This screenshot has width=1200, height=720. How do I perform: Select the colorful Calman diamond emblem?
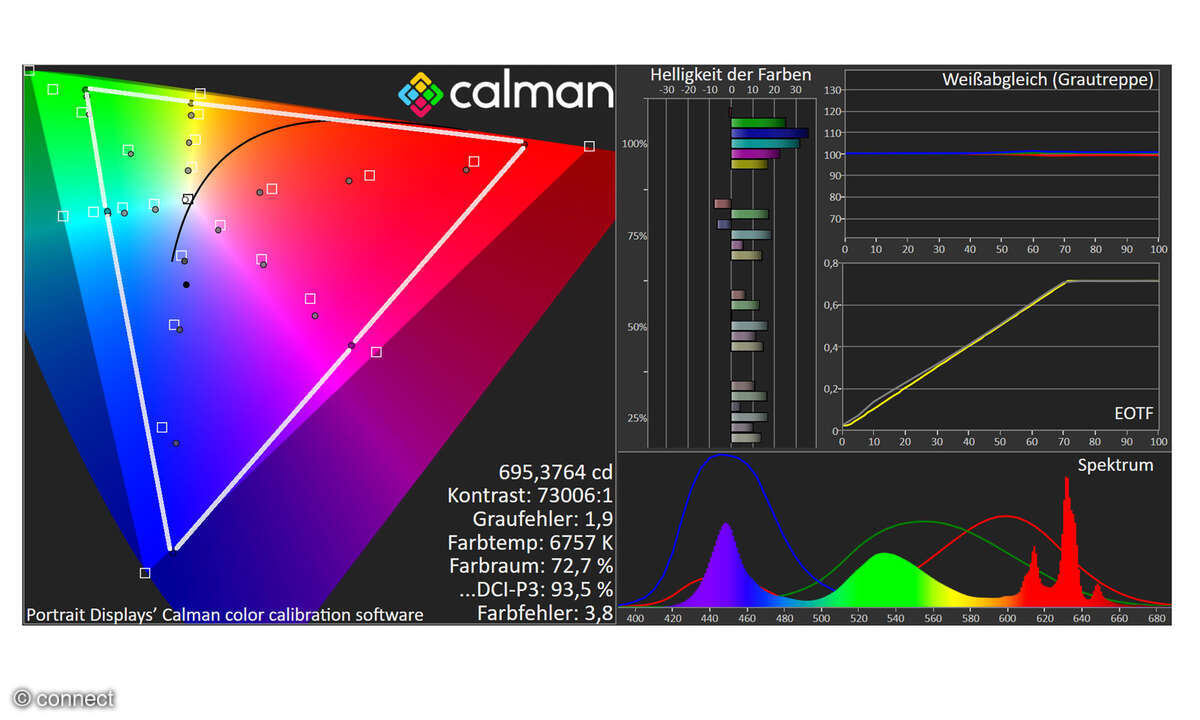(422, 94)
